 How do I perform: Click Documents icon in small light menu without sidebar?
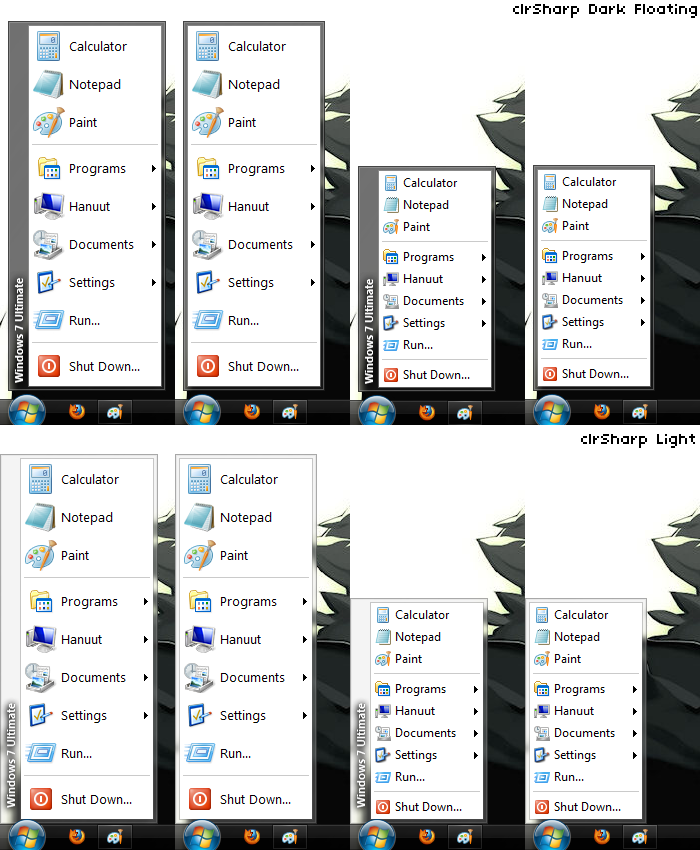[x=542, y=733]
